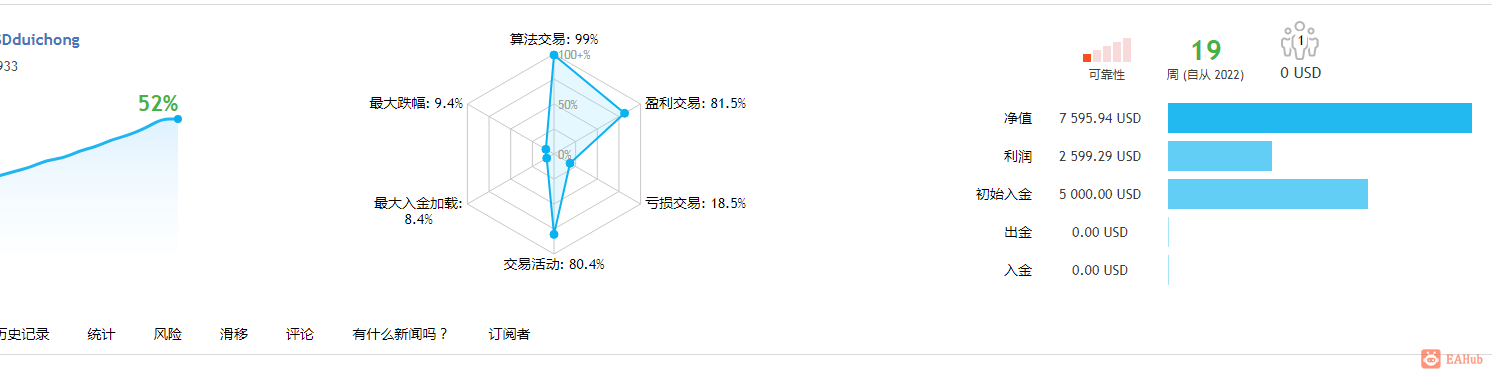Switch to the 风险 tab
The image size is (1492, 374).
tap(168, 334)
